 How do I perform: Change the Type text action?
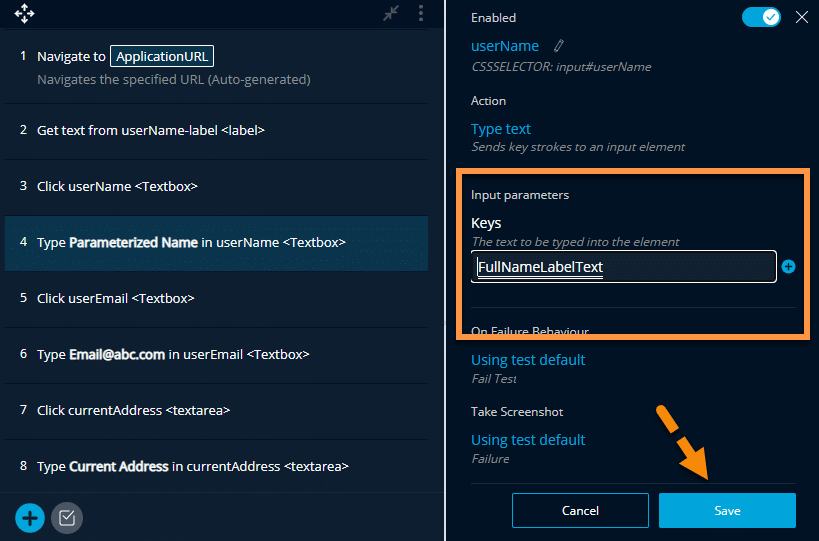coord(500,129)
